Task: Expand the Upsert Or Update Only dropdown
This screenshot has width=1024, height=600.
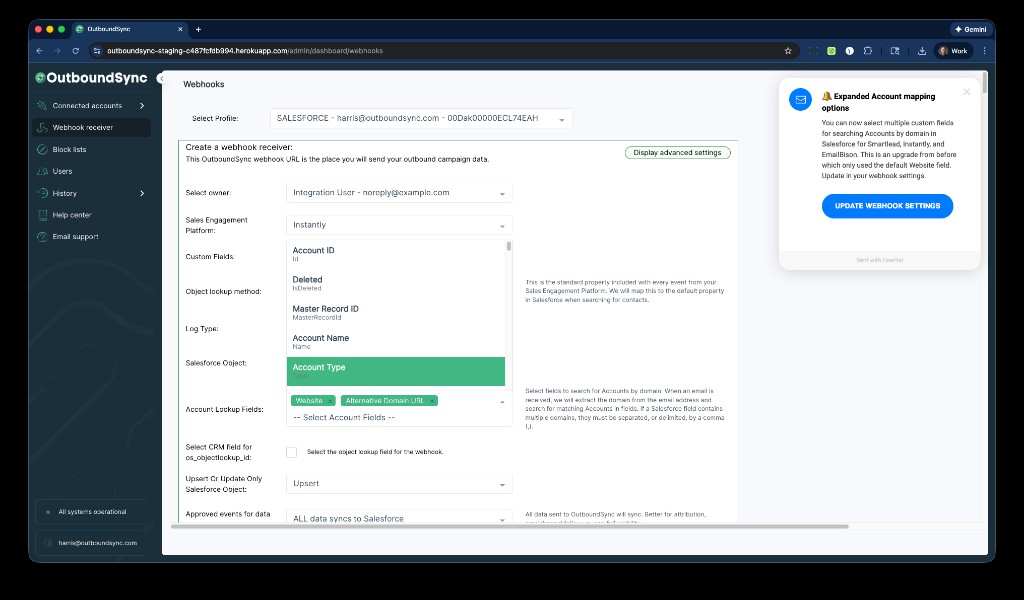Action: tap(399, 484)
